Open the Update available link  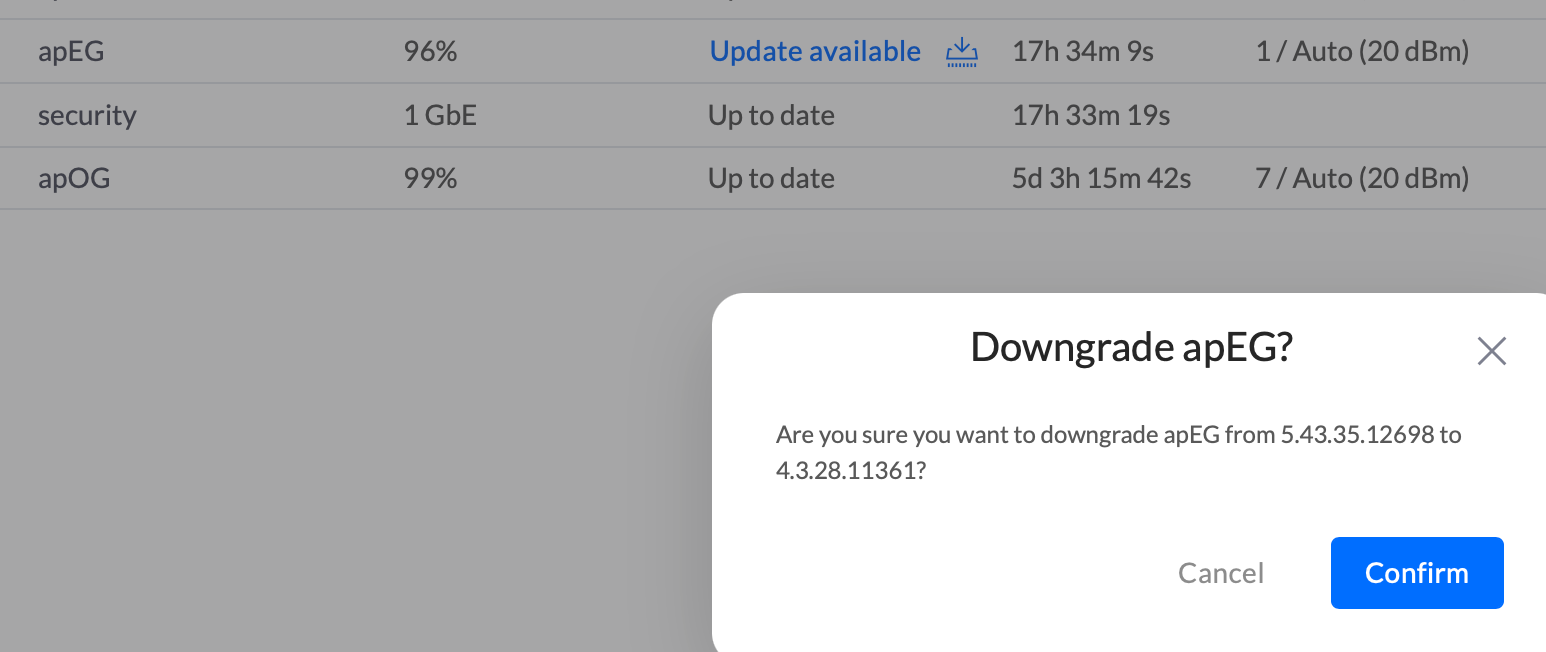click(x=815, y=51)
